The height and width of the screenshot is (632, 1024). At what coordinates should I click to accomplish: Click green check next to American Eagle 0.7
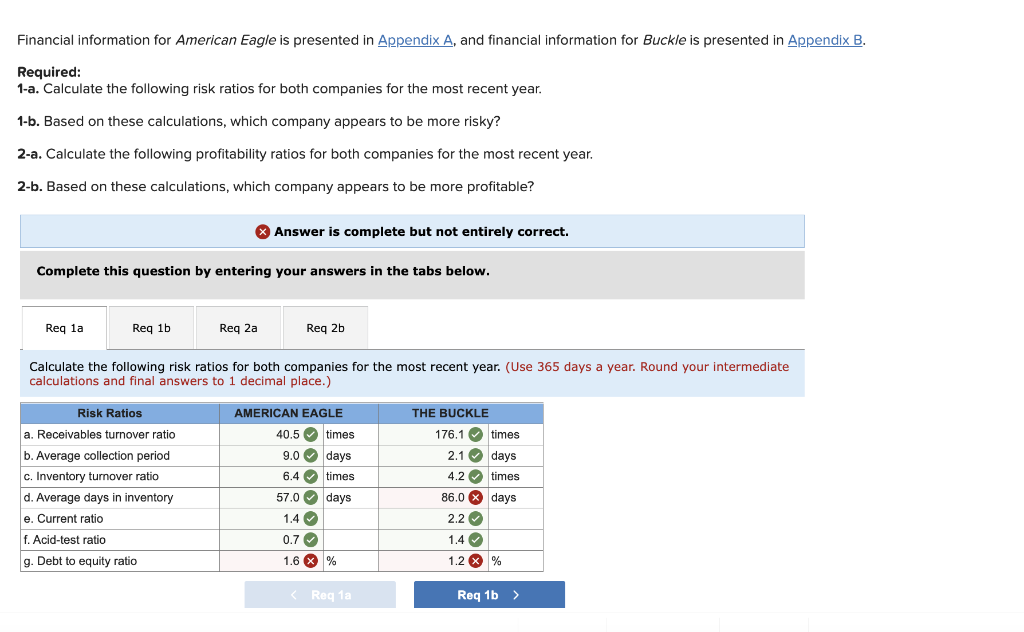click(x=311, y=540)
